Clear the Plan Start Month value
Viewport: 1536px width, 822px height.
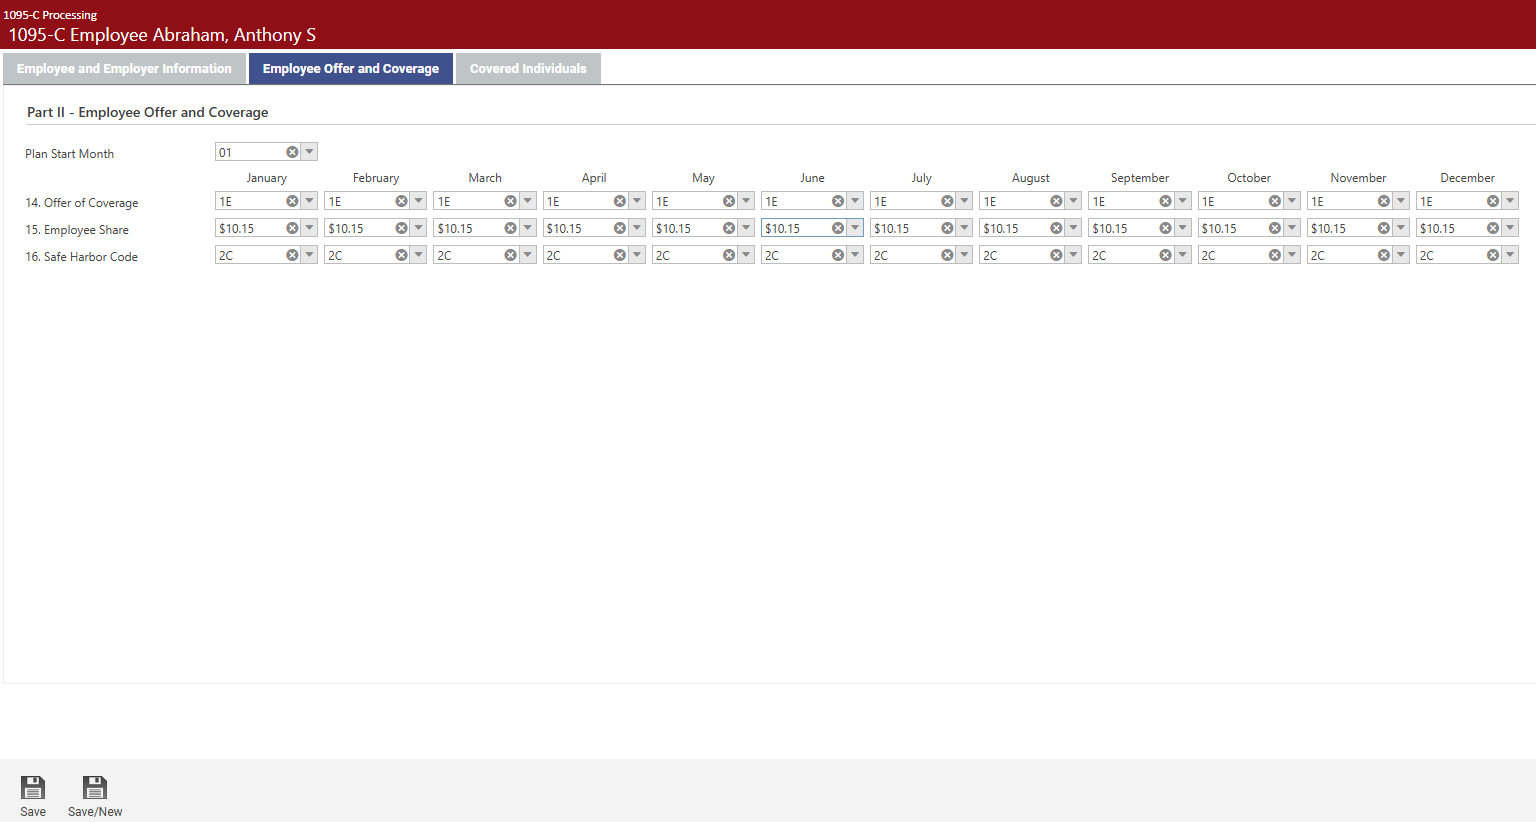tap(292, 152)
